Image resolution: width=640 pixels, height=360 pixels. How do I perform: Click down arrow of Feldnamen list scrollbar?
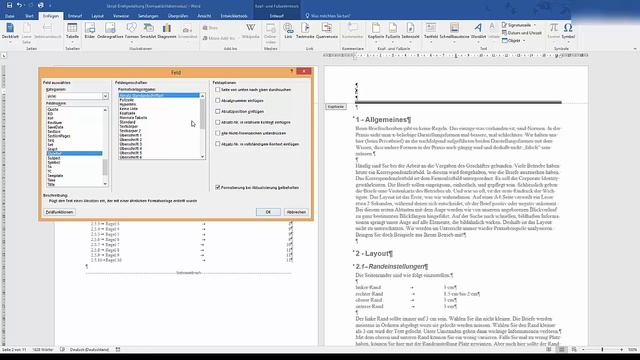click(x=105, y=184)
